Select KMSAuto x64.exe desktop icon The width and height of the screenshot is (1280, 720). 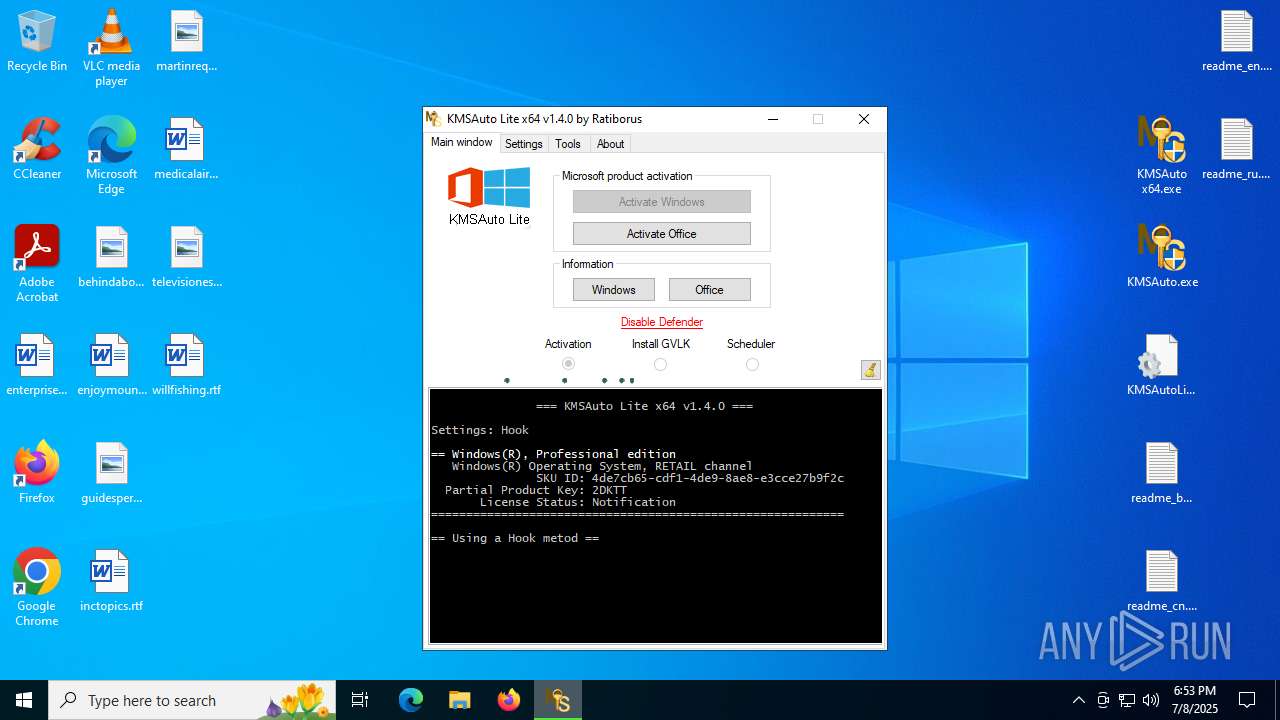click(1162, 156)
